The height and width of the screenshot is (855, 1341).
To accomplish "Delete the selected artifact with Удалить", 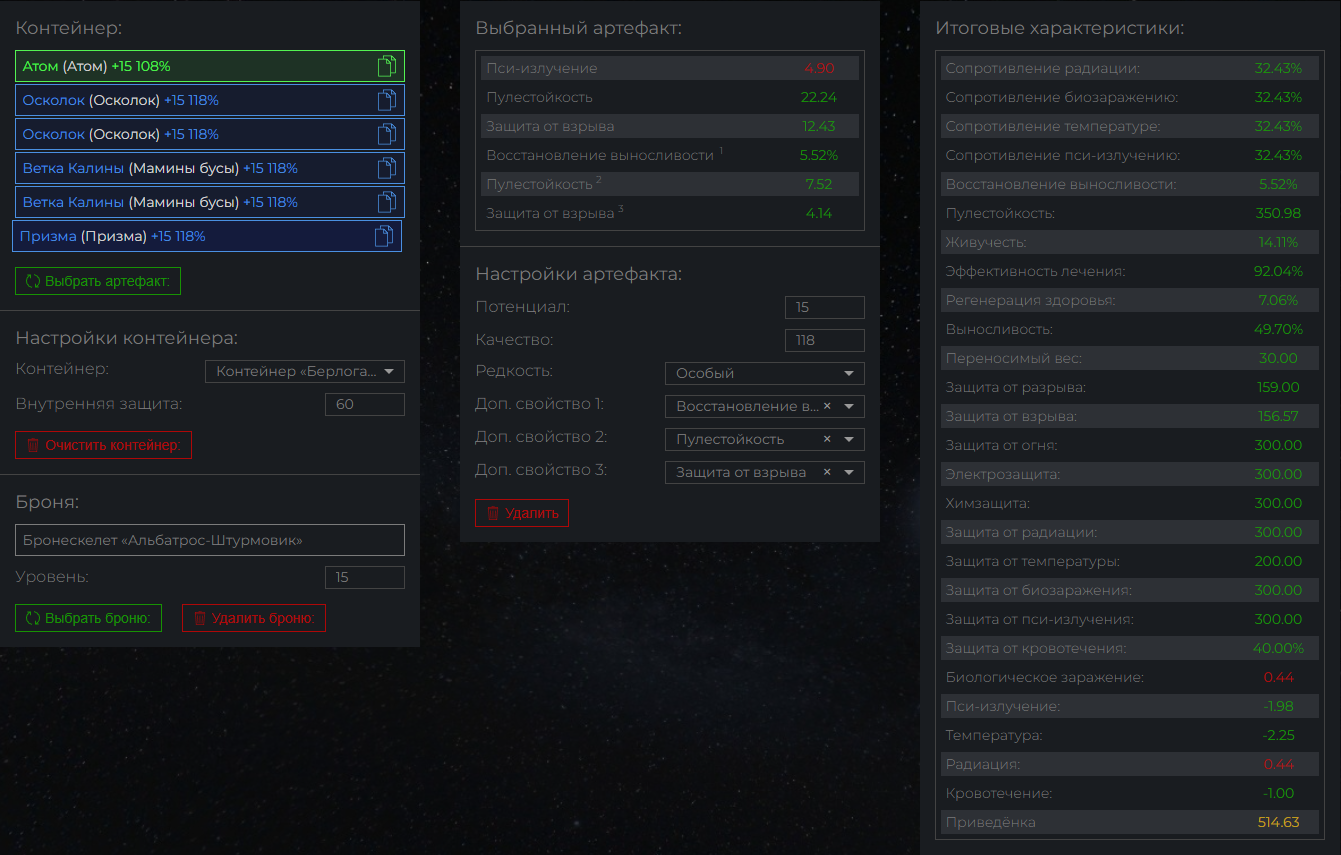I will (x=522, y=513).
